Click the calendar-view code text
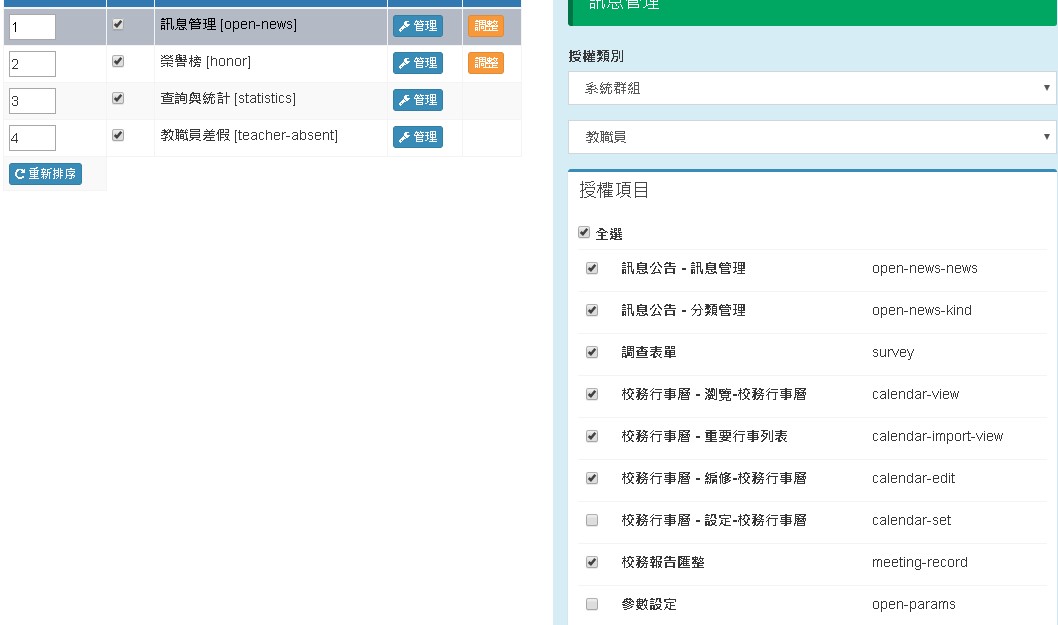This screenshot has height=625, width=1058. click(915, 394)
